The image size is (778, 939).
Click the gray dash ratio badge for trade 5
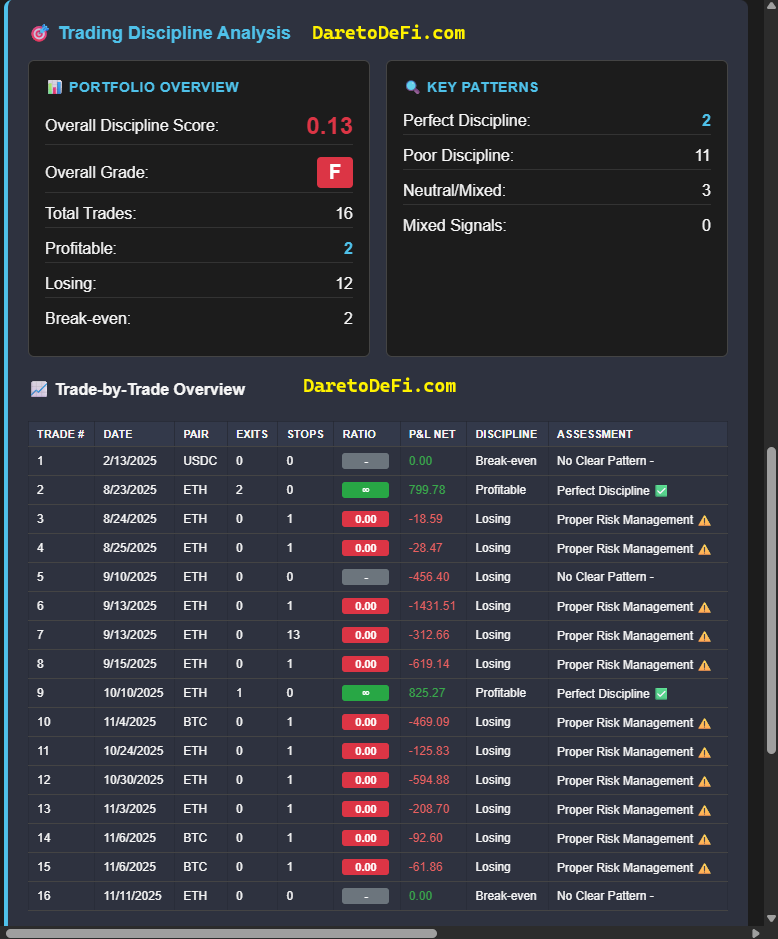(365, 577)
